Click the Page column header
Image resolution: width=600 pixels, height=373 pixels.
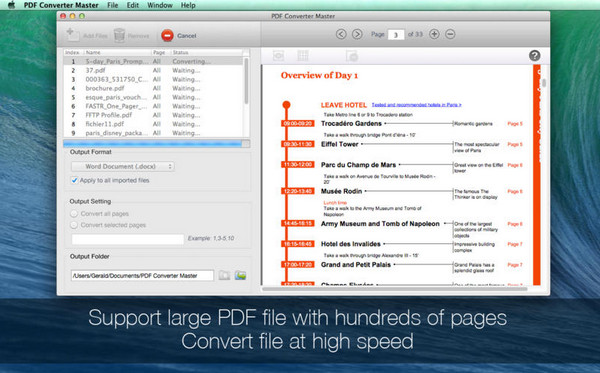160,52
